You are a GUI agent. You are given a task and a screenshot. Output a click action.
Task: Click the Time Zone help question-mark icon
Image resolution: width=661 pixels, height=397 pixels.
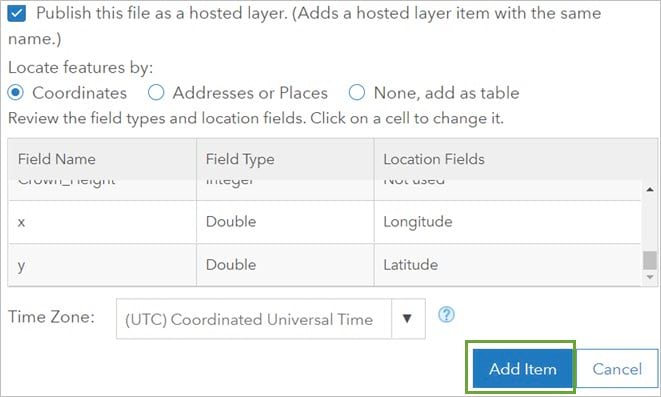pos(446,315)
